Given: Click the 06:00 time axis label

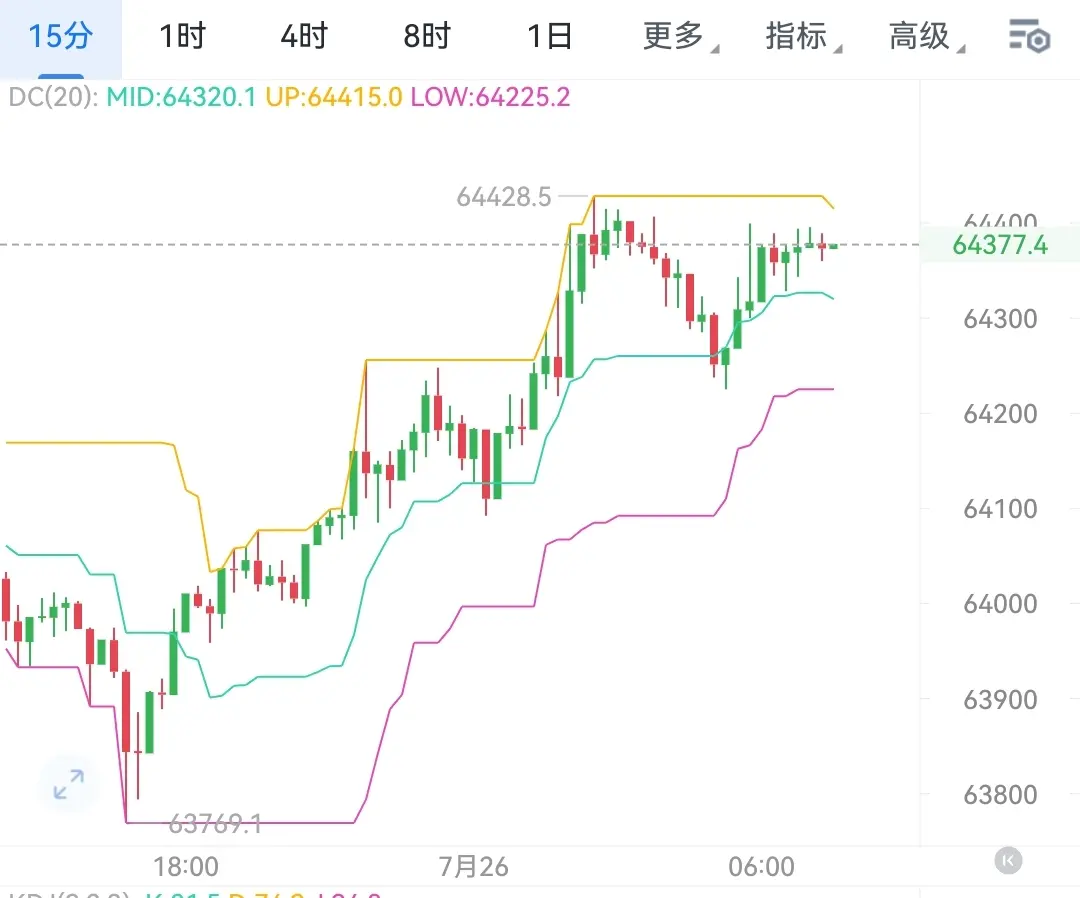Looking at the screenshot, I should coord(761,866).
